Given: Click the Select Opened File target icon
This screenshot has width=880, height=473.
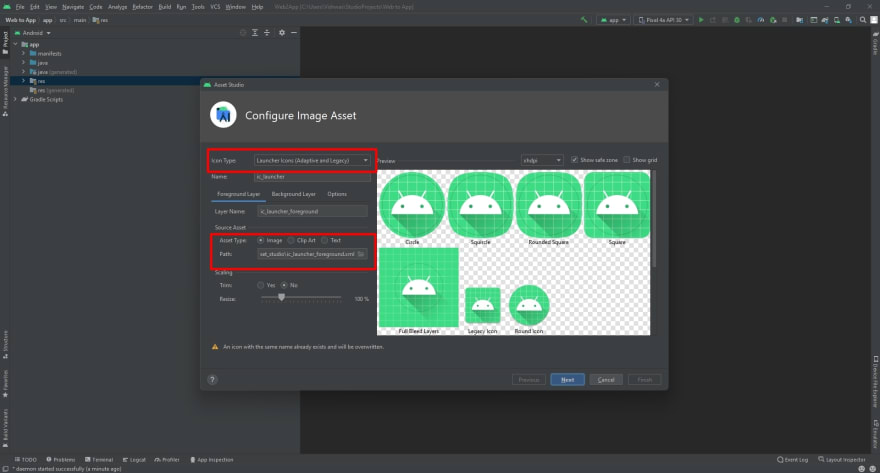Looking at the screenshot, I should click(243, 33).
